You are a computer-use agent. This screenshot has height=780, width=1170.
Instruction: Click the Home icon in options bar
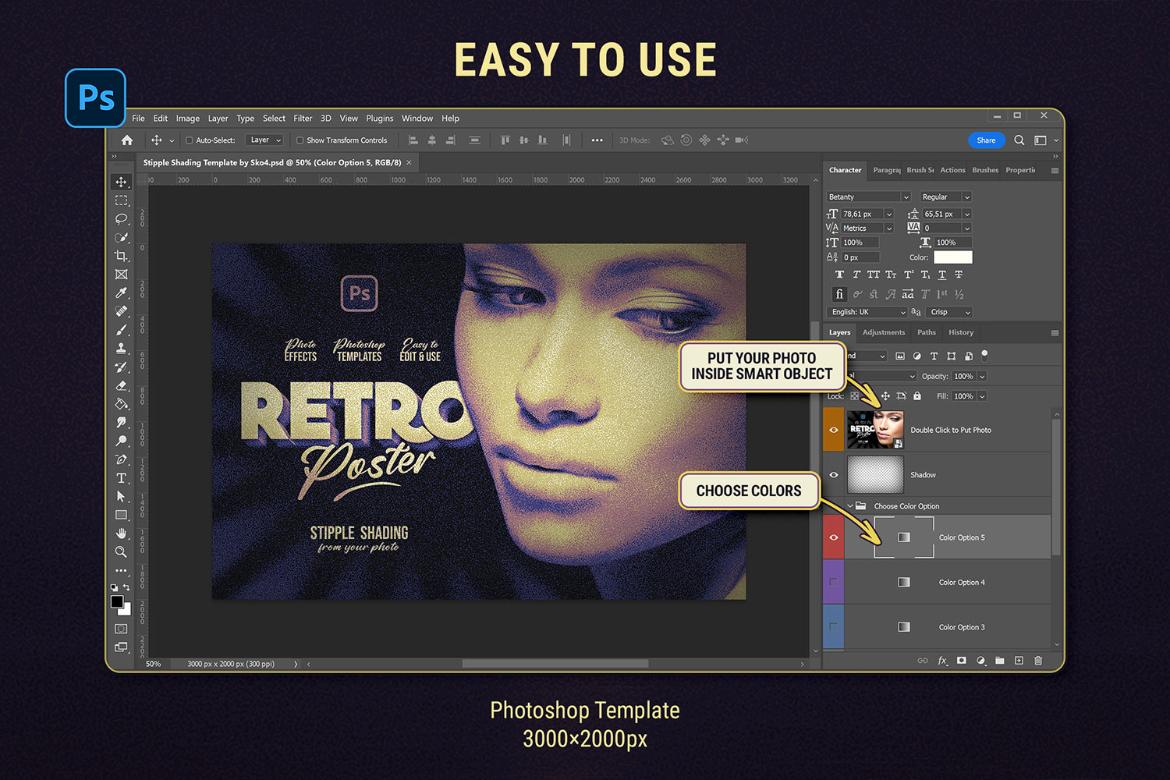[127, 140]
